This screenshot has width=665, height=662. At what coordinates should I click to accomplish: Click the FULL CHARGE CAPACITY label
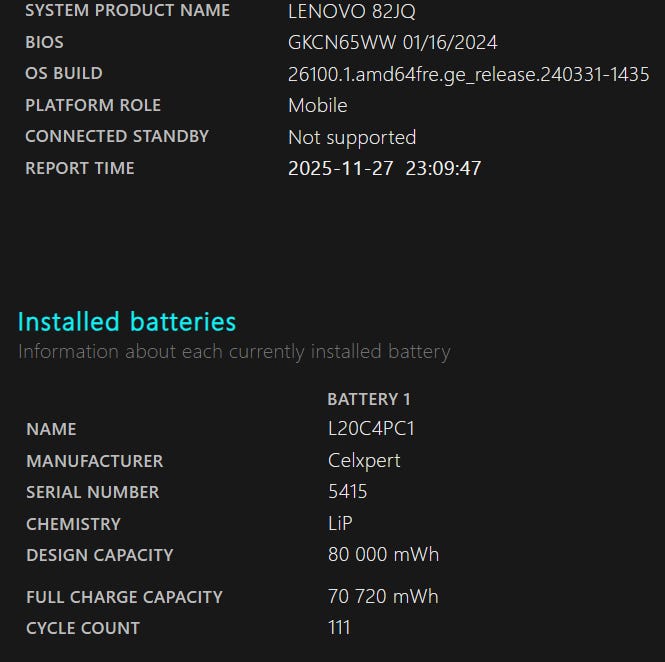click(124, 597)
